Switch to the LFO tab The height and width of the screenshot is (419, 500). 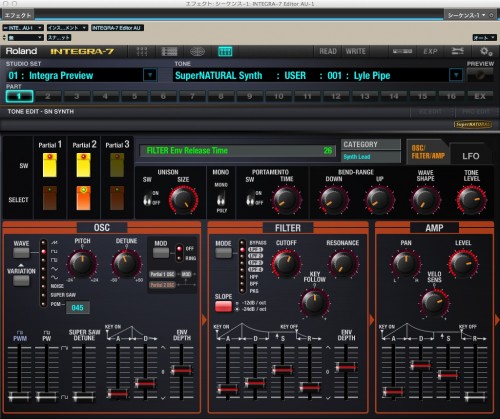click(470, 156)
